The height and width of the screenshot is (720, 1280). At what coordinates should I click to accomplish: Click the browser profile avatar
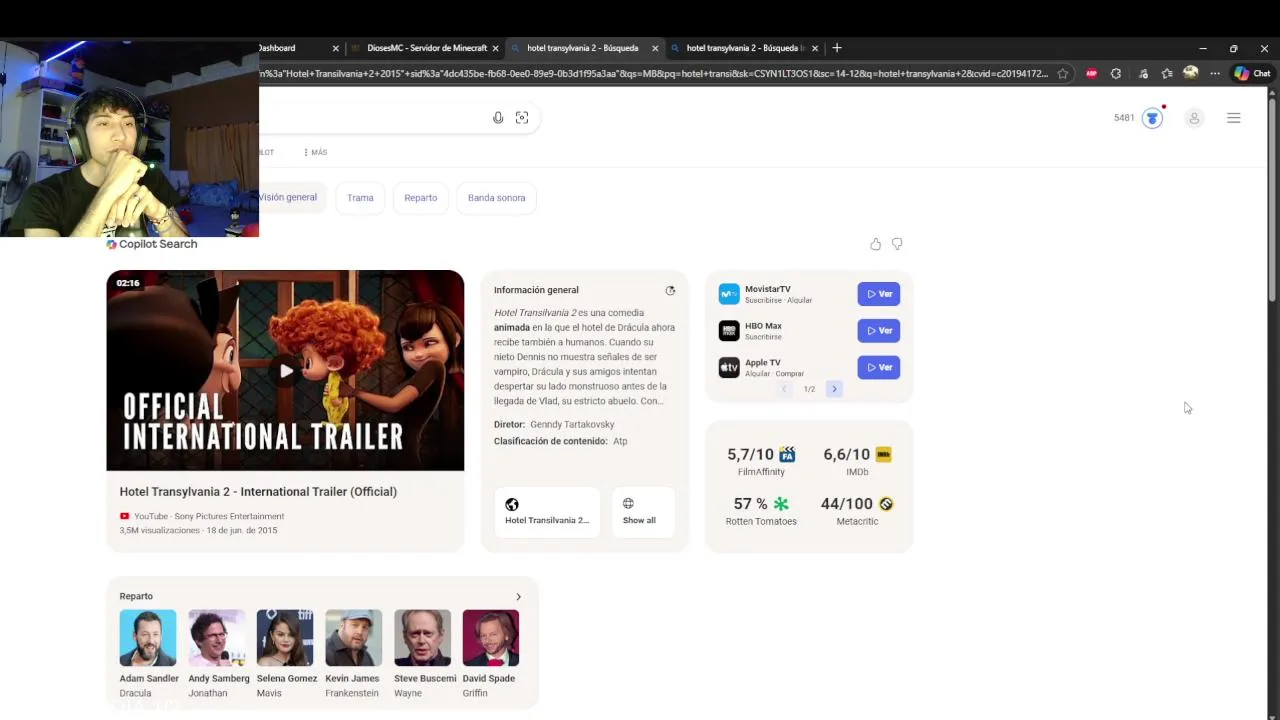[x=1190, y=73]
